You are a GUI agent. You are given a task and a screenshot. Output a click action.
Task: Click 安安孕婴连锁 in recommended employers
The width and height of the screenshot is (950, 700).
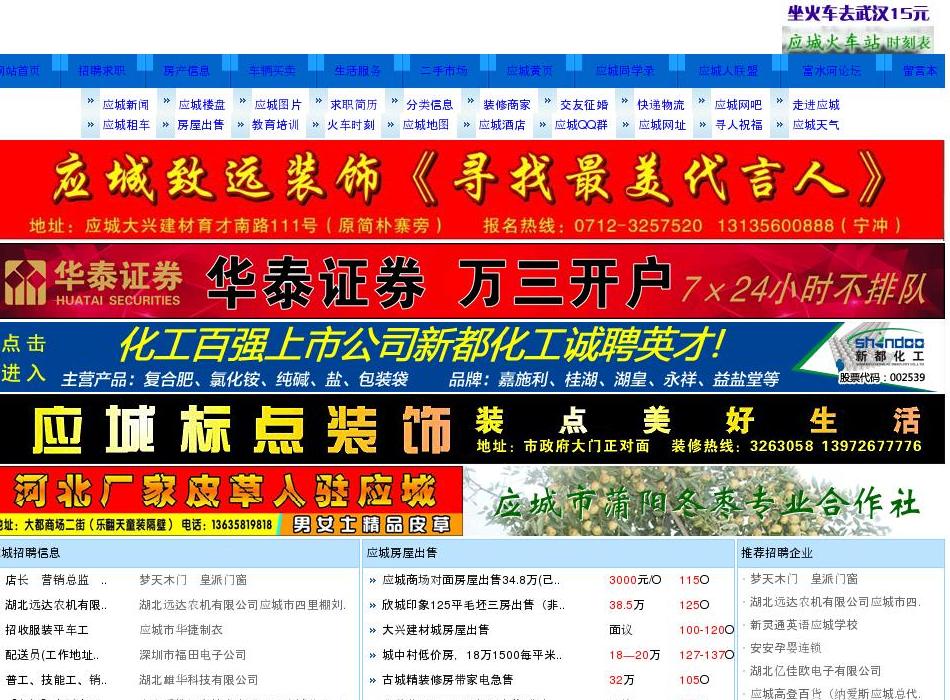(785, 648)
